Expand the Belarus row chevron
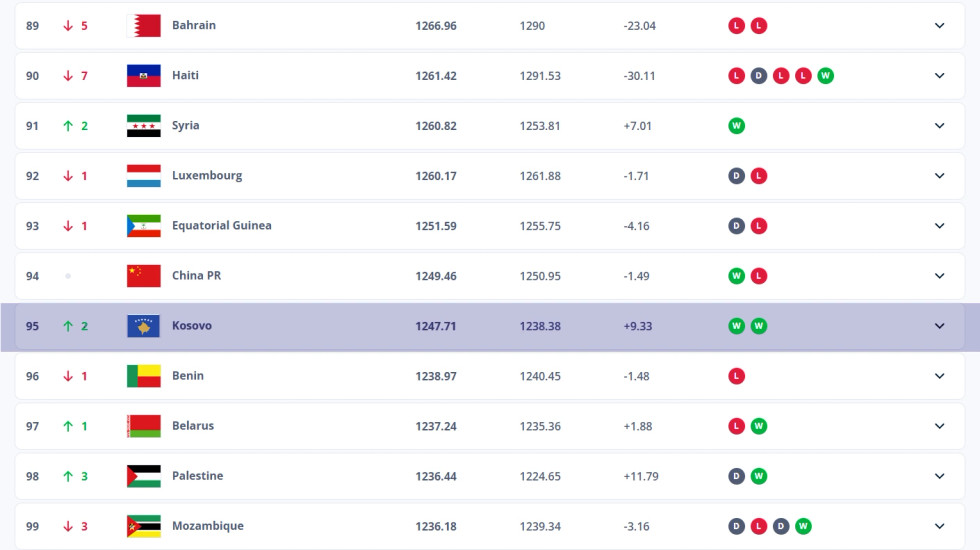Image resolution: width=980 pixels, height=550 pixels. 939,426
